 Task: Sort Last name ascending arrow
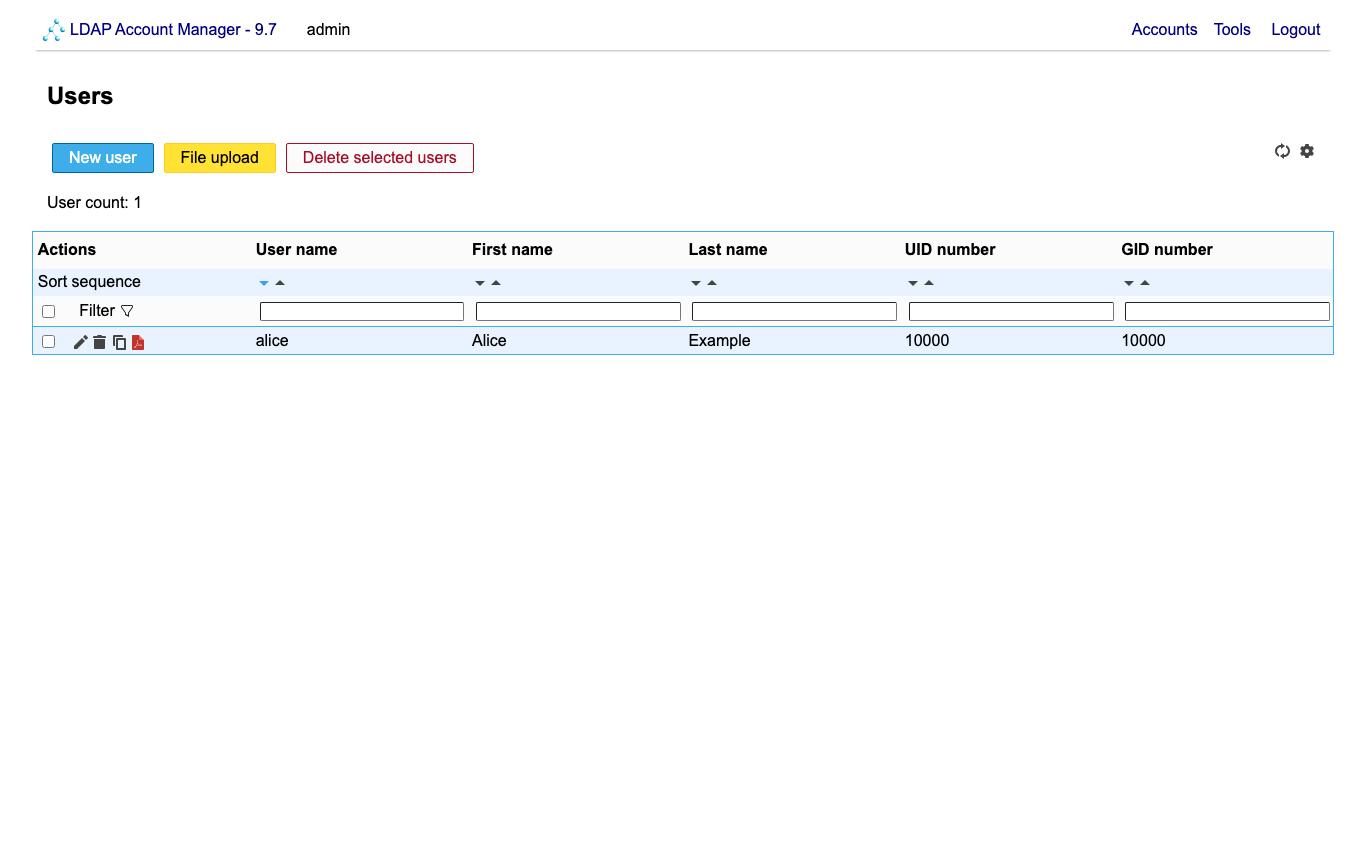click(x=712, y=283)
